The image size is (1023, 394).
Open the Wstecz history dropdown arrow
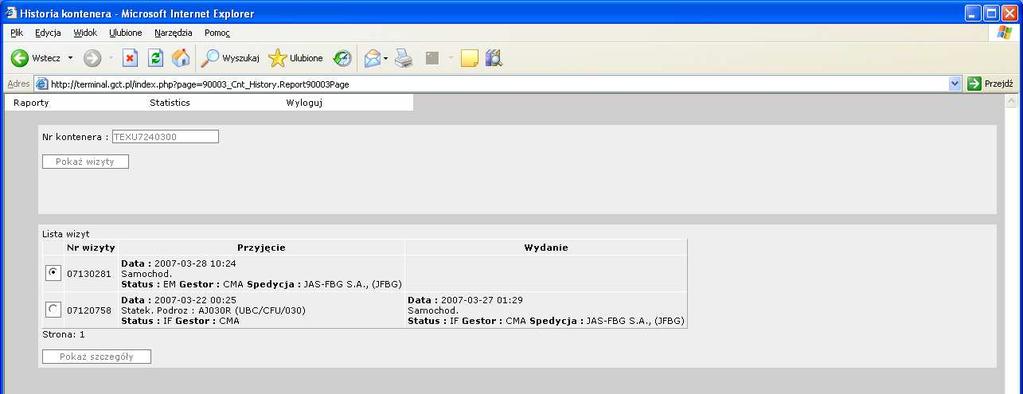point(70,58)
